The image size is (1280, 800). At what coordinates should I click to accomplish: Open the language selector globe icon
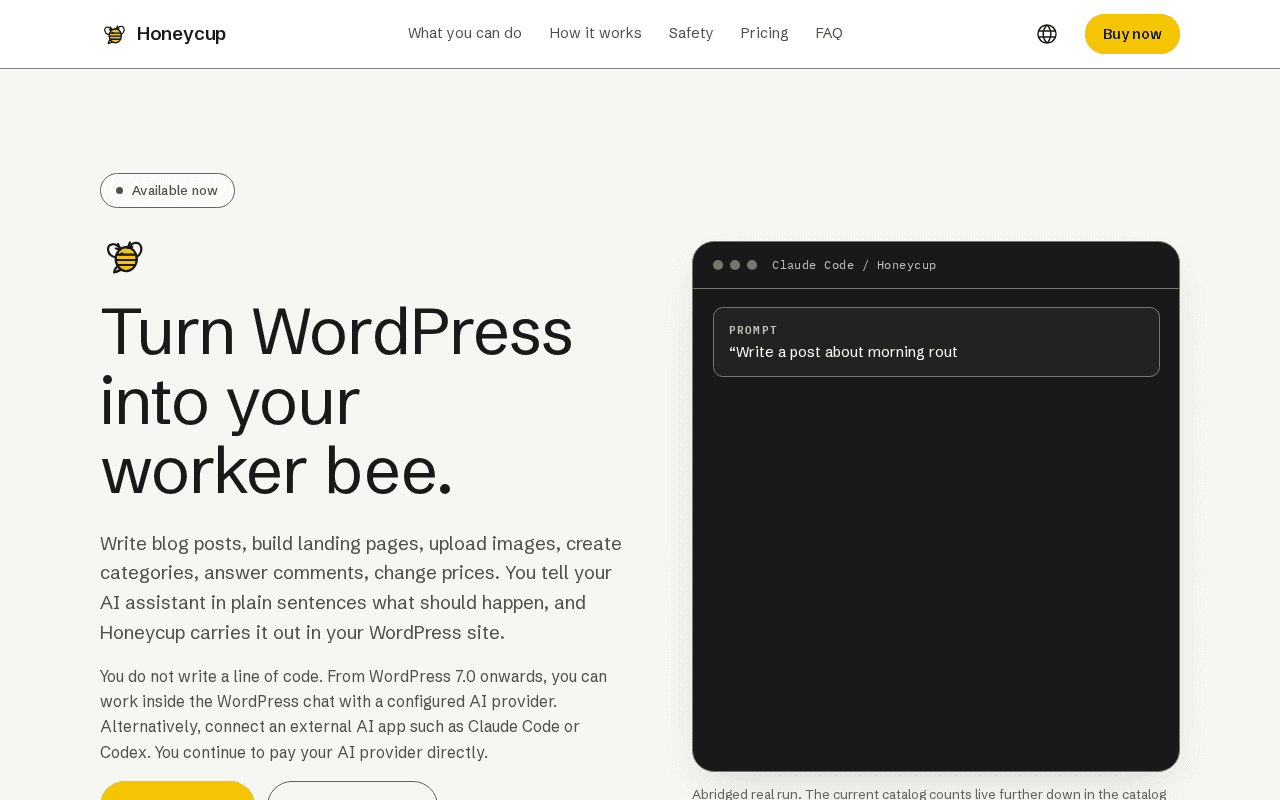(x=1047, y=34)
